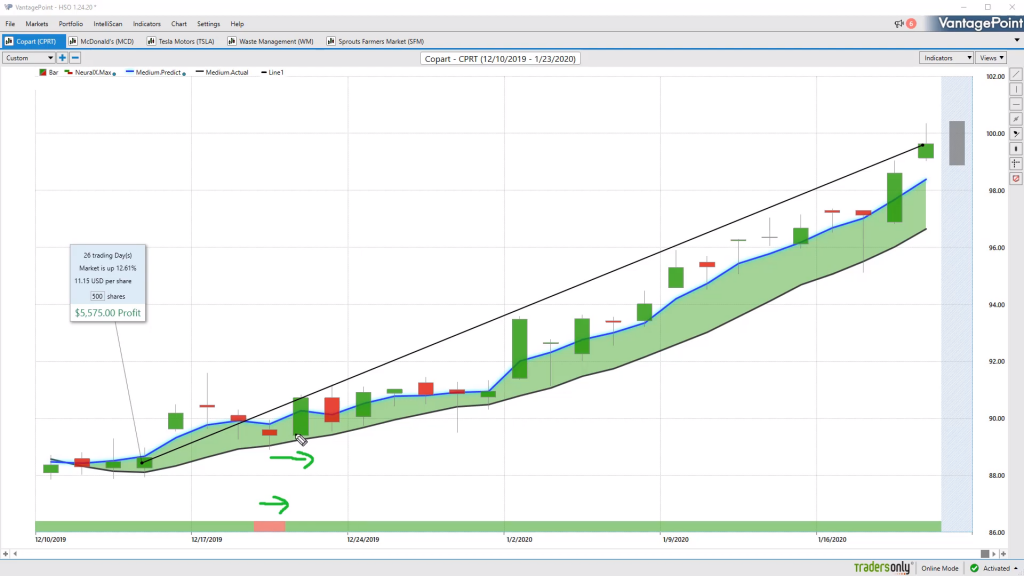
Task: Click the left scroll arrow at chart bottom
Action: (15, 554)
